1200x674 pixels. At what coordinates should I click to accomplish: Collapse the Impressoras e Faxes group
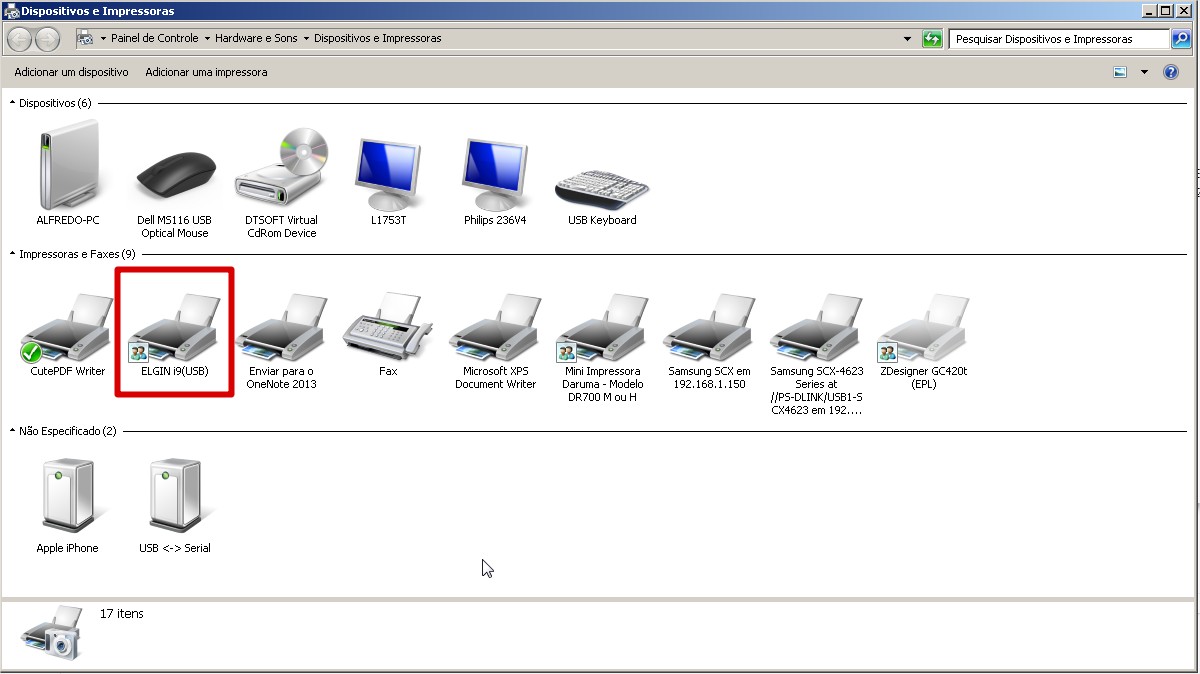point(13,255)
